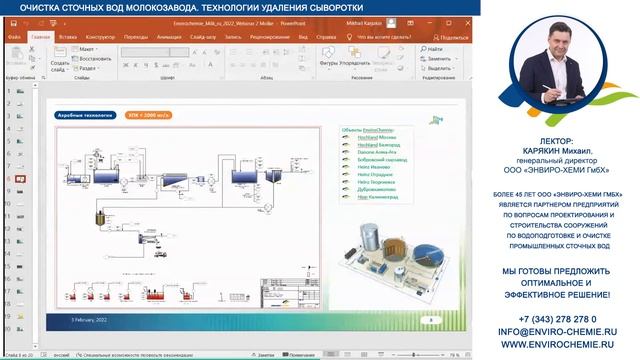Switch to the Анимация ribbon tab
The image size is (640, 360).
point(169,37)
